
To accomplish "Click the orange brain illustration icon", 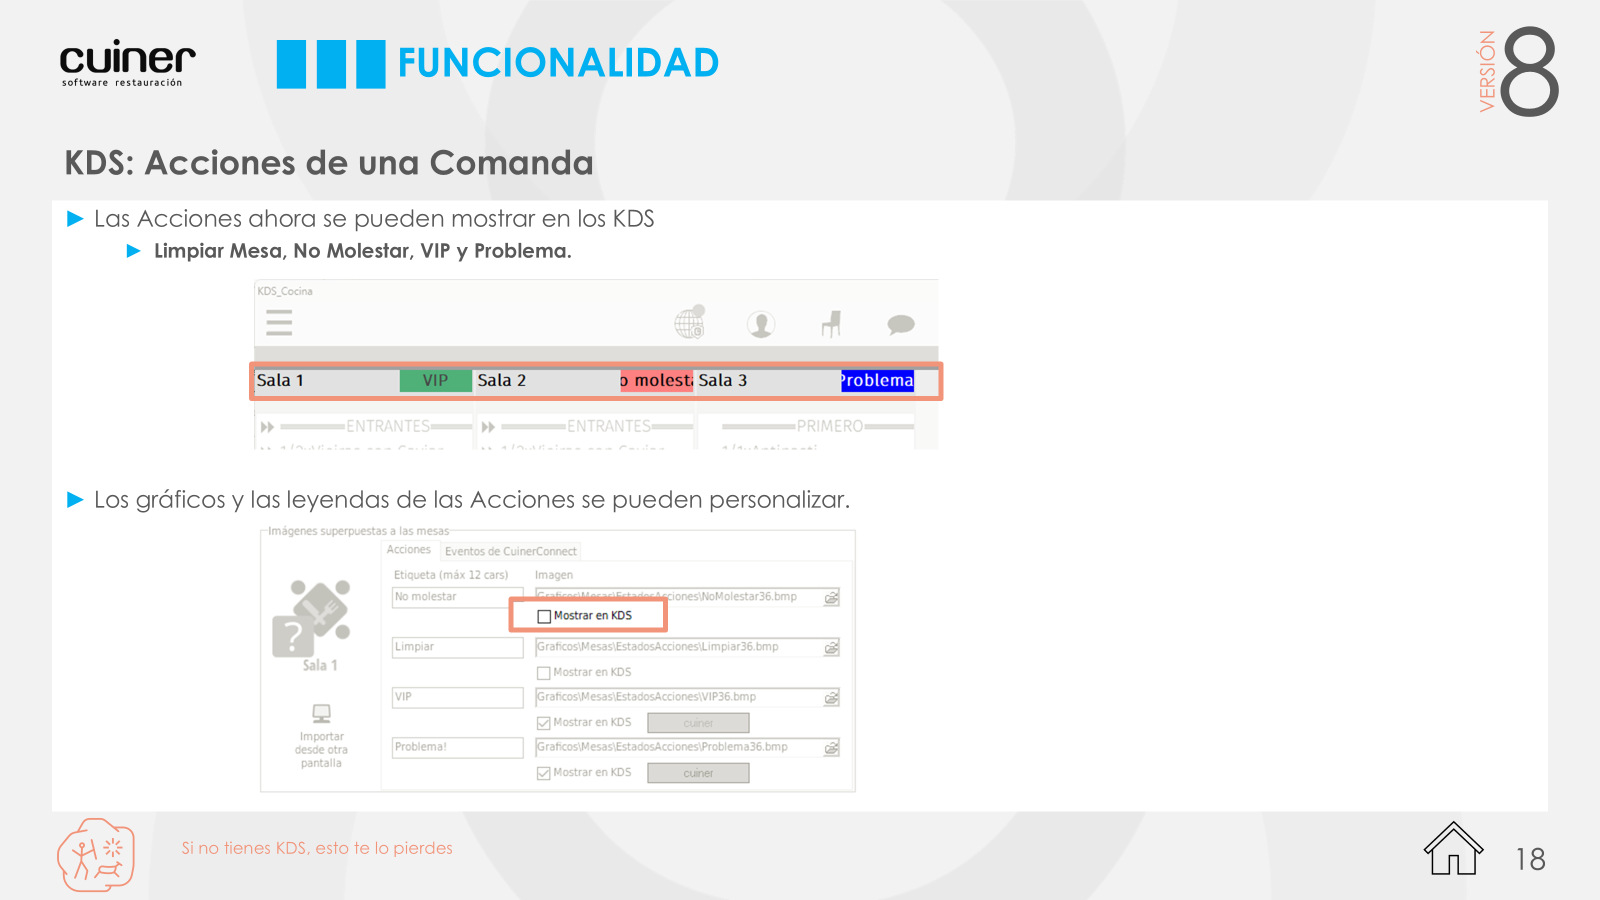I will click(x=96, y=855).
